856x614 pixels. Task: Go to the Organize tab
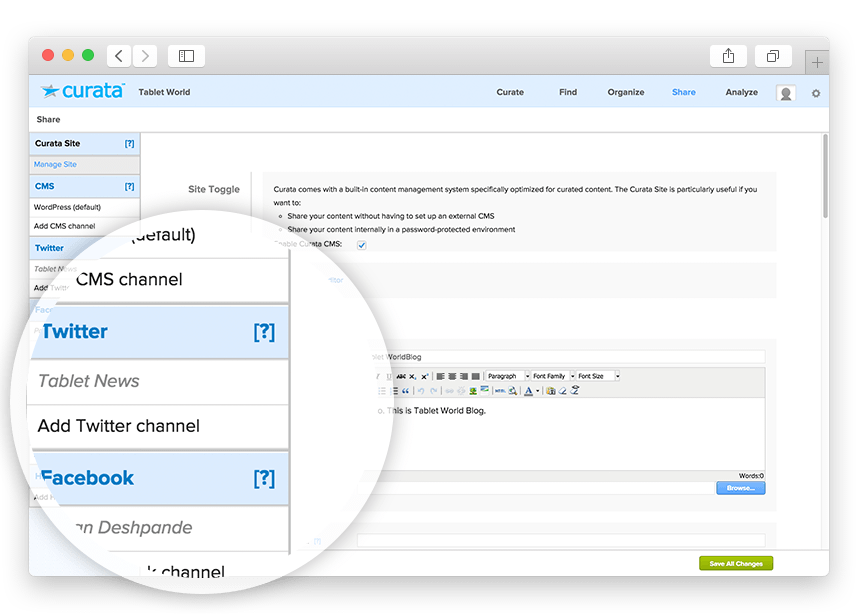(625, 92)
